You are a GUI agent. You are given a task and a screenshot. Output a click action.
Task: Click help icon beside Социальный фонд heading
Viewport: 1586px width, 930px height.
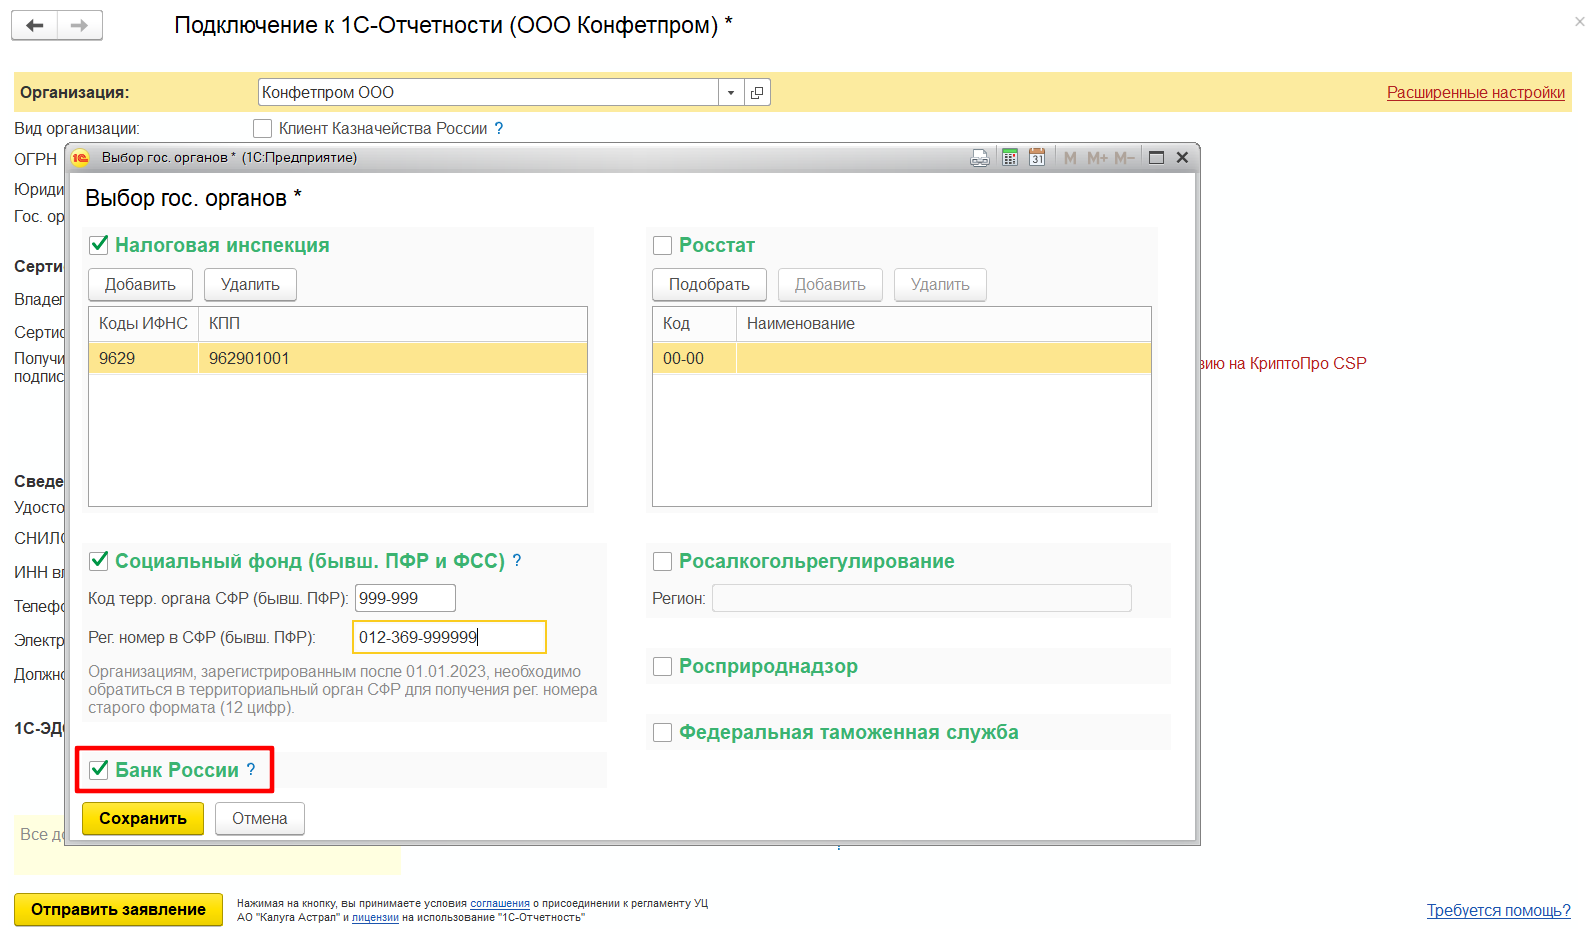click(517, 561)
